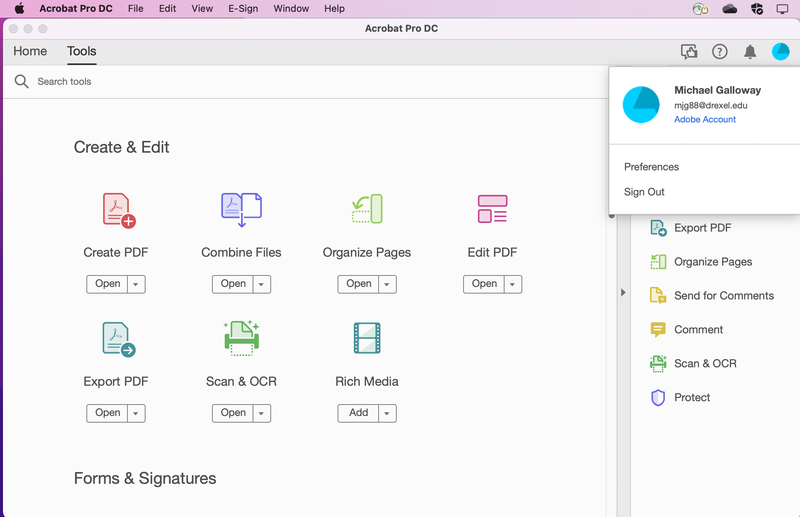
Task: Open the notifications bell
Action: click(x=749, y=52)
